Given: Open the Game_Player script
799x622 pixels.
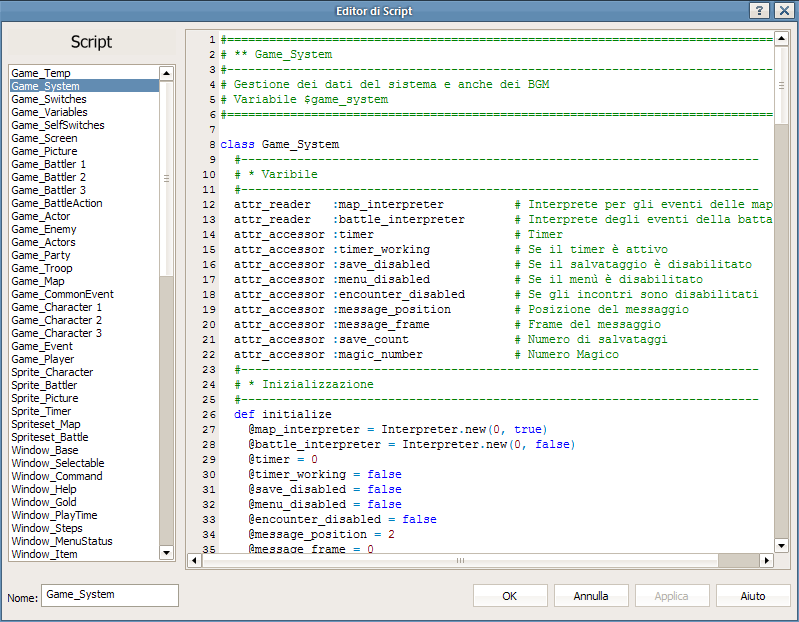Looking at the screenshot, I should [x=85, y=359].
